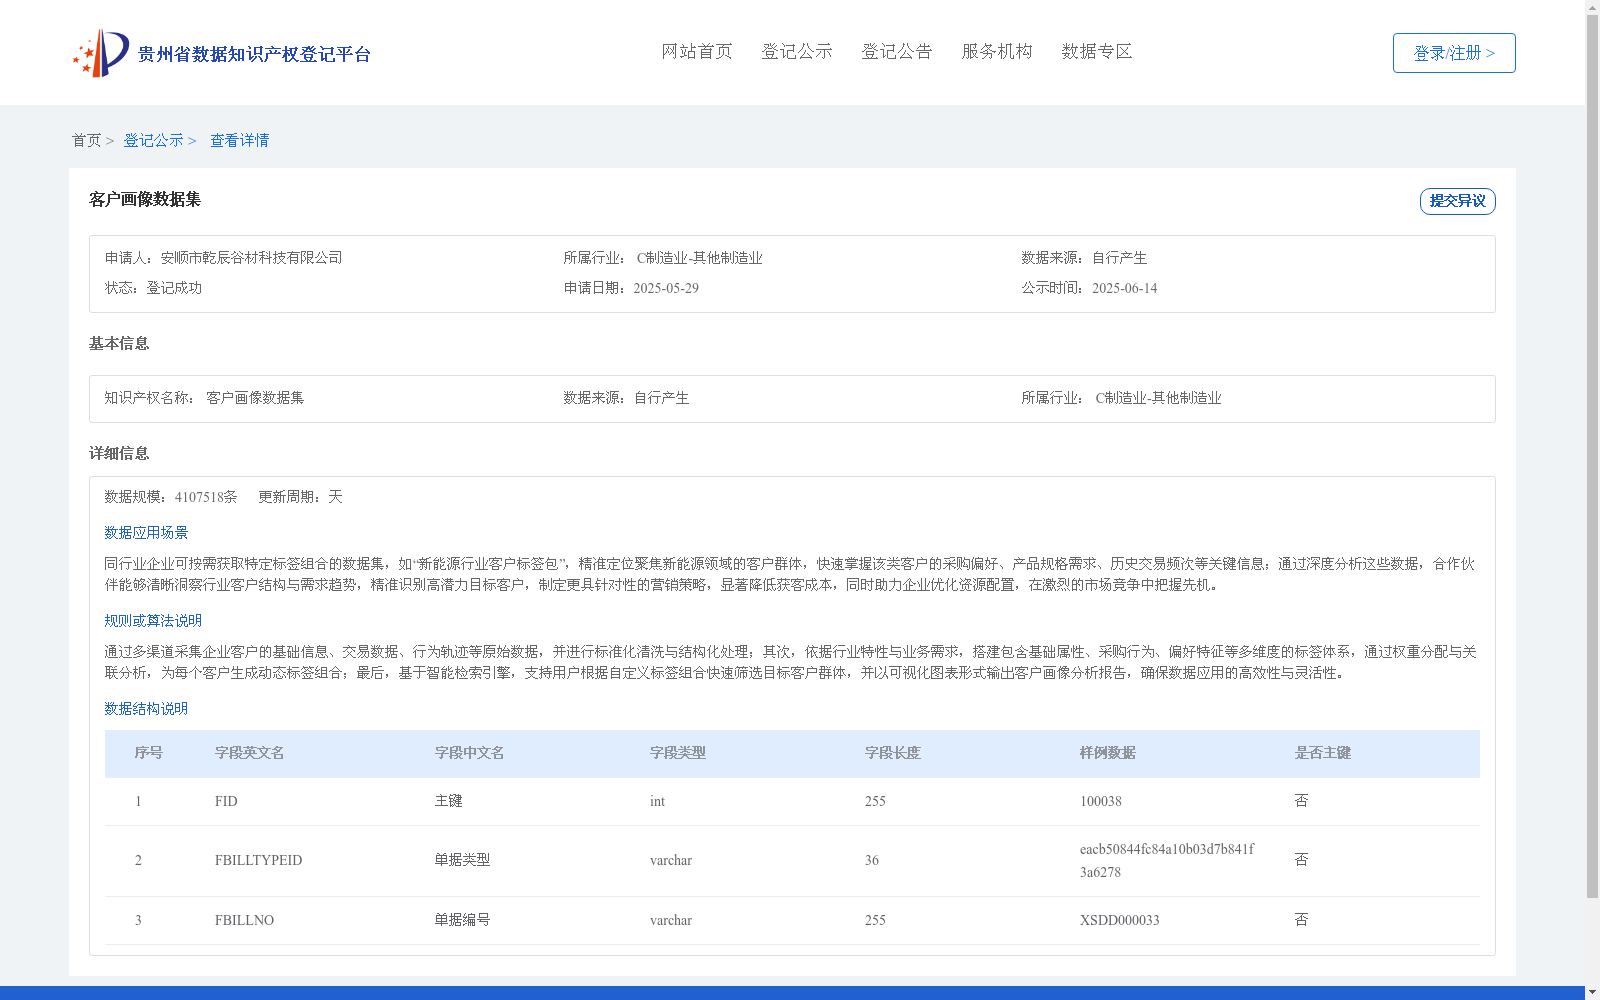Open the 登记公示 navigation menu item
This screenshot has height=1000, width=1600.
[796, 51]
